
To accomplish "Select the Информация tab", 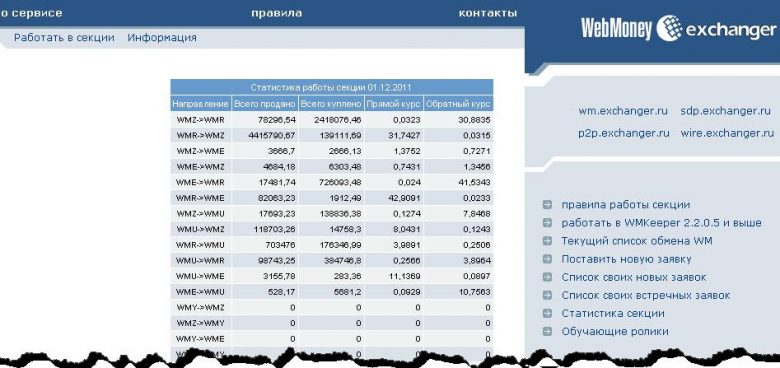I will 162,38.
